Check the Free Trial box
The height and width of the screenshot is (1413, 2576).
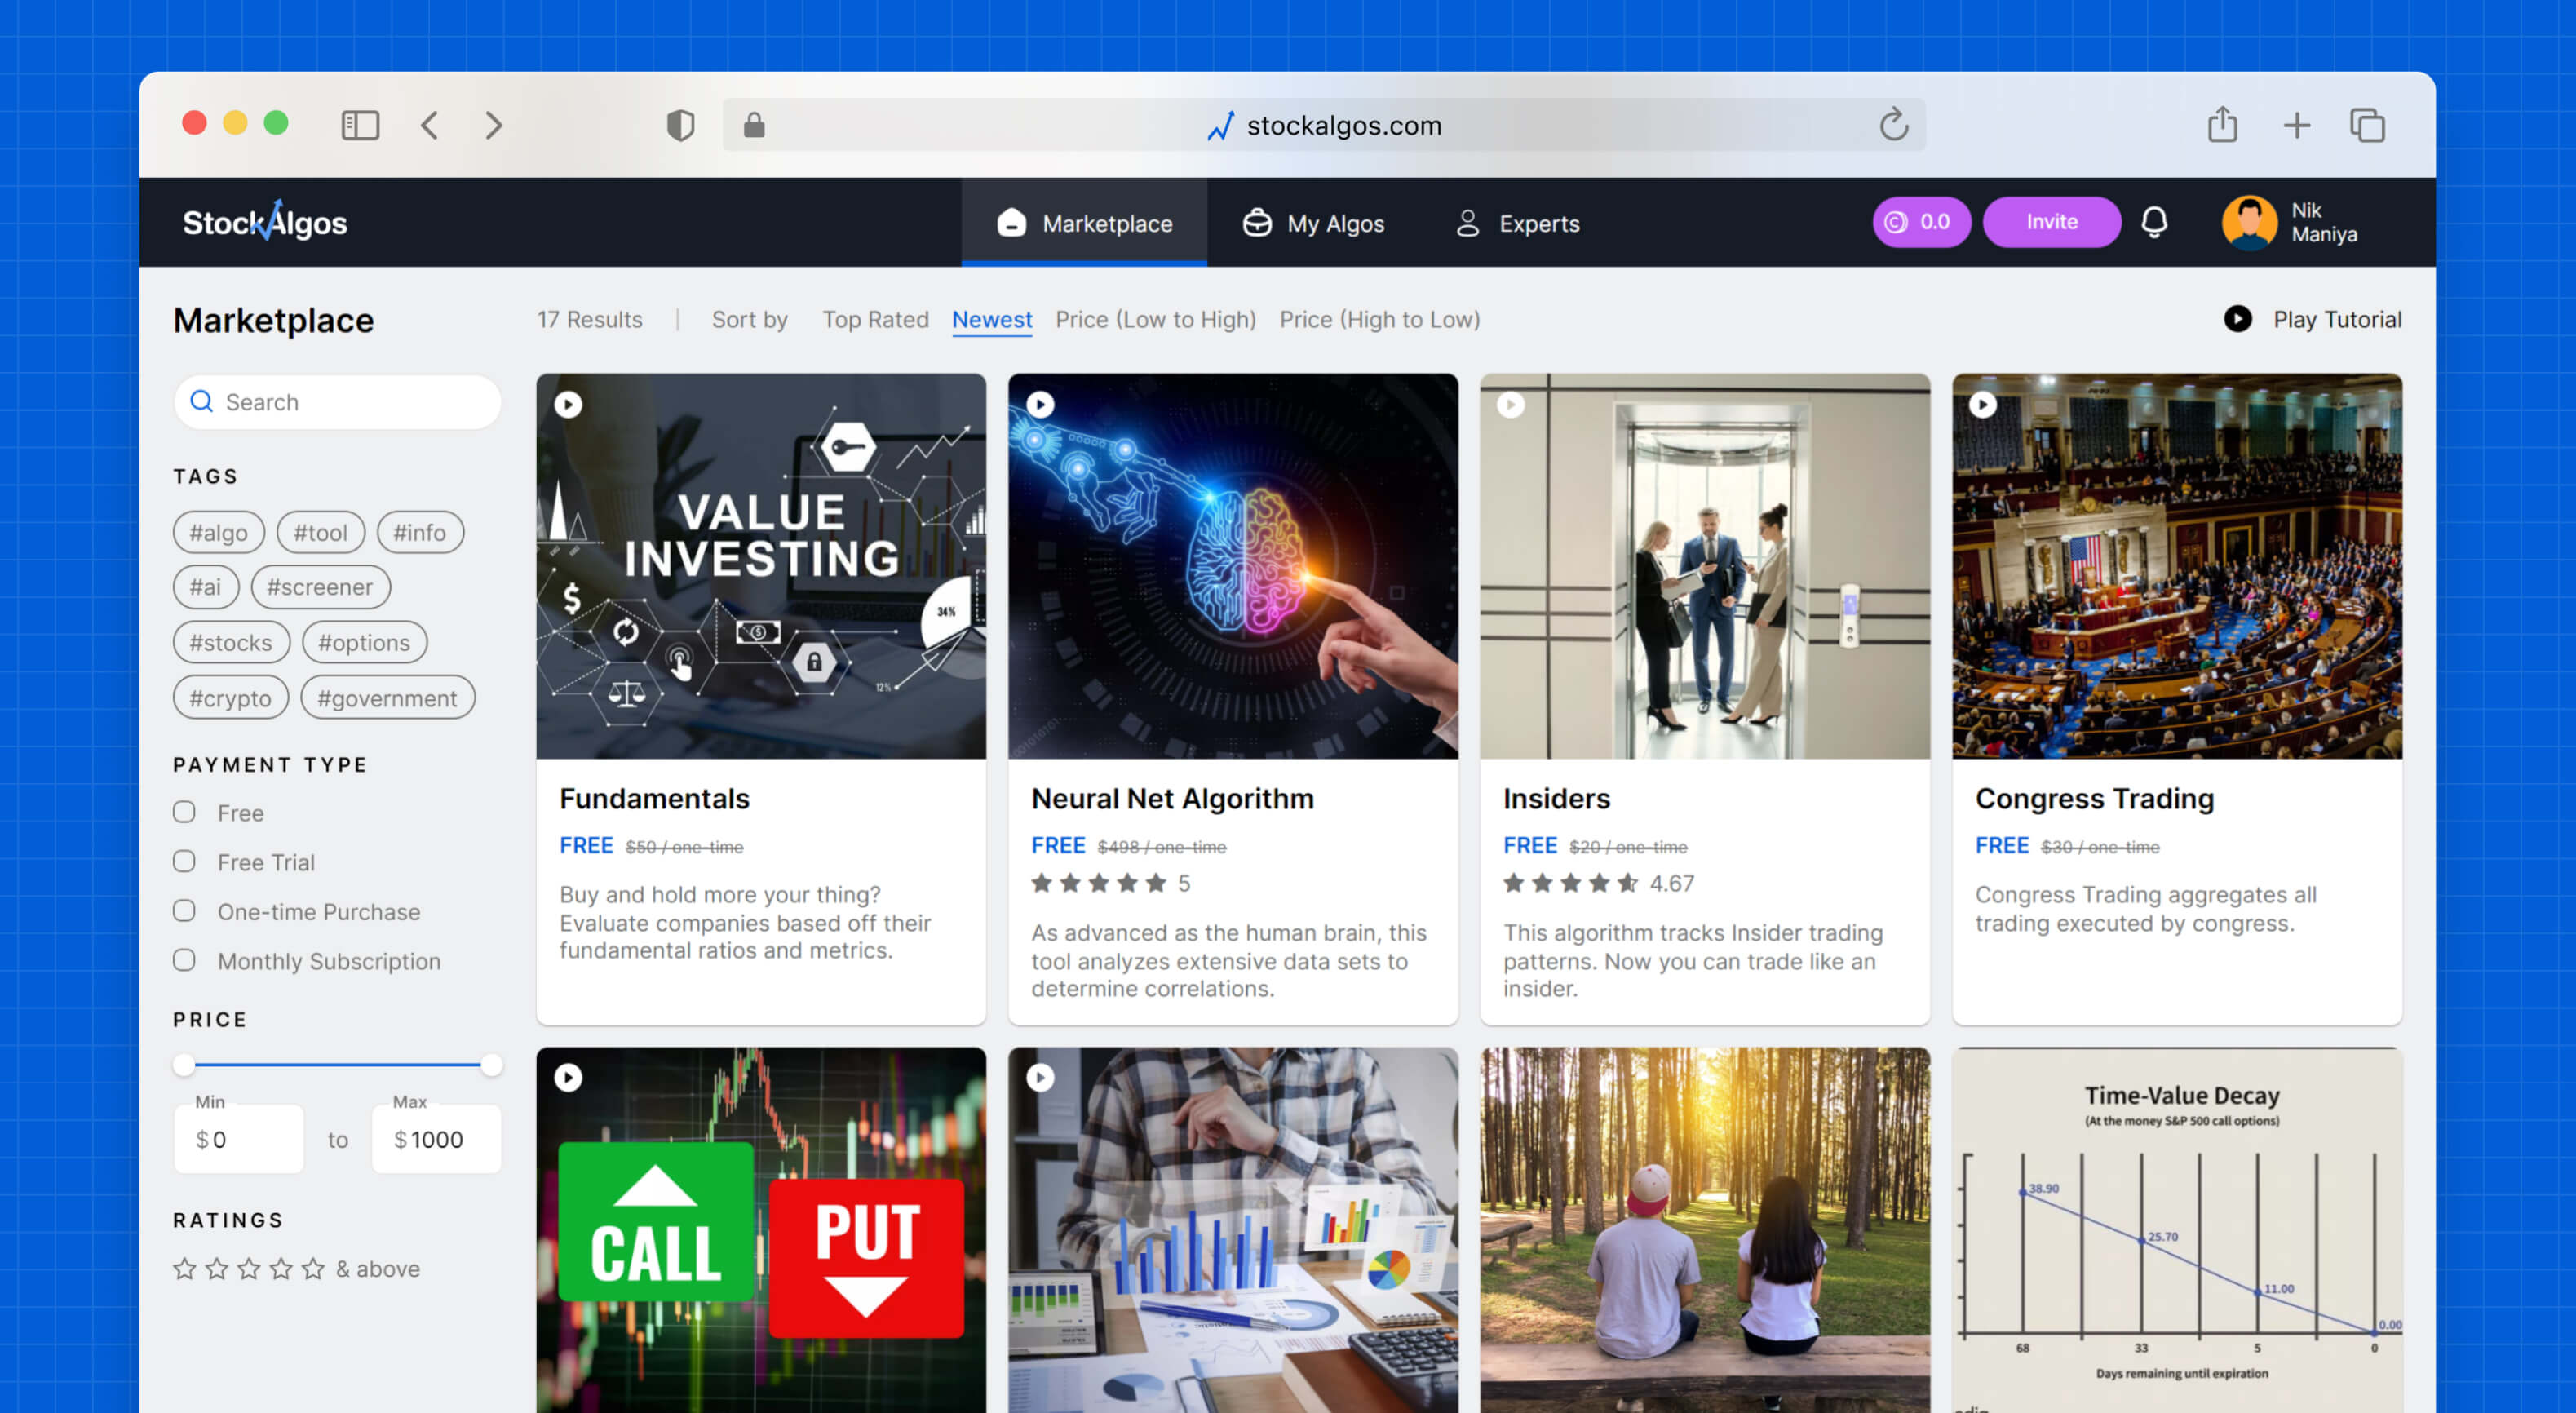pos(184,861)
